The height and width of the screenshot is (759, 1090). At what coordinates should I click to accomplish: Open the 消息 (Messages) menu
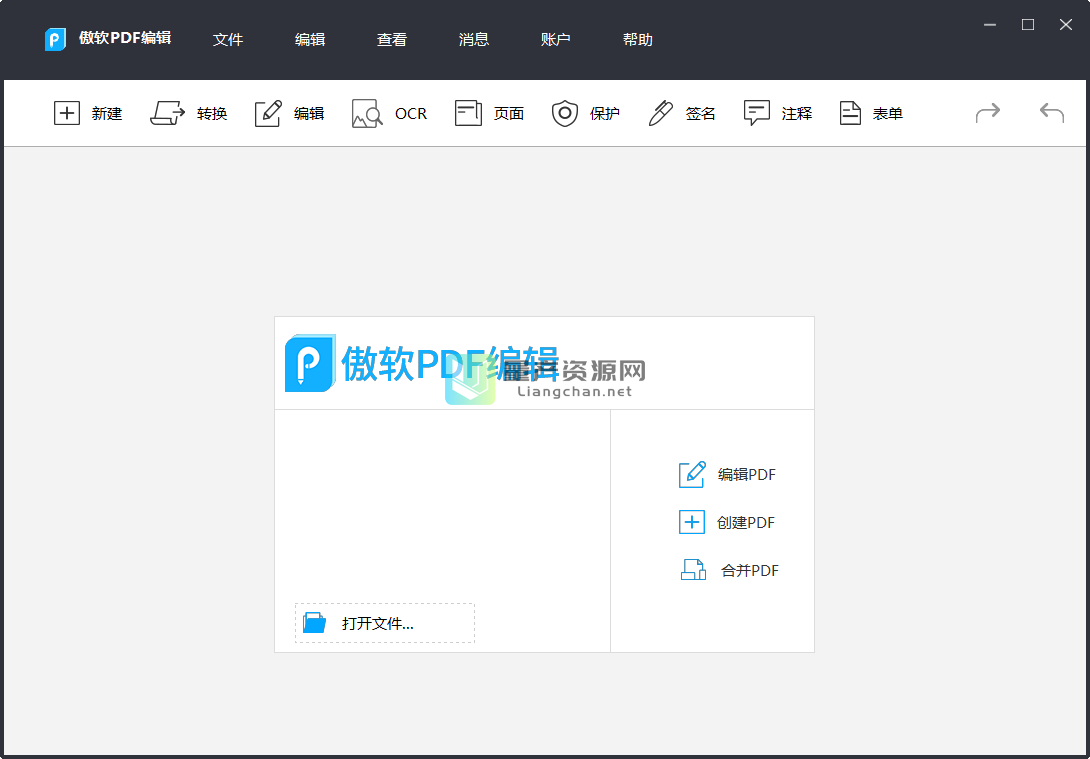(x=474, y=40)
